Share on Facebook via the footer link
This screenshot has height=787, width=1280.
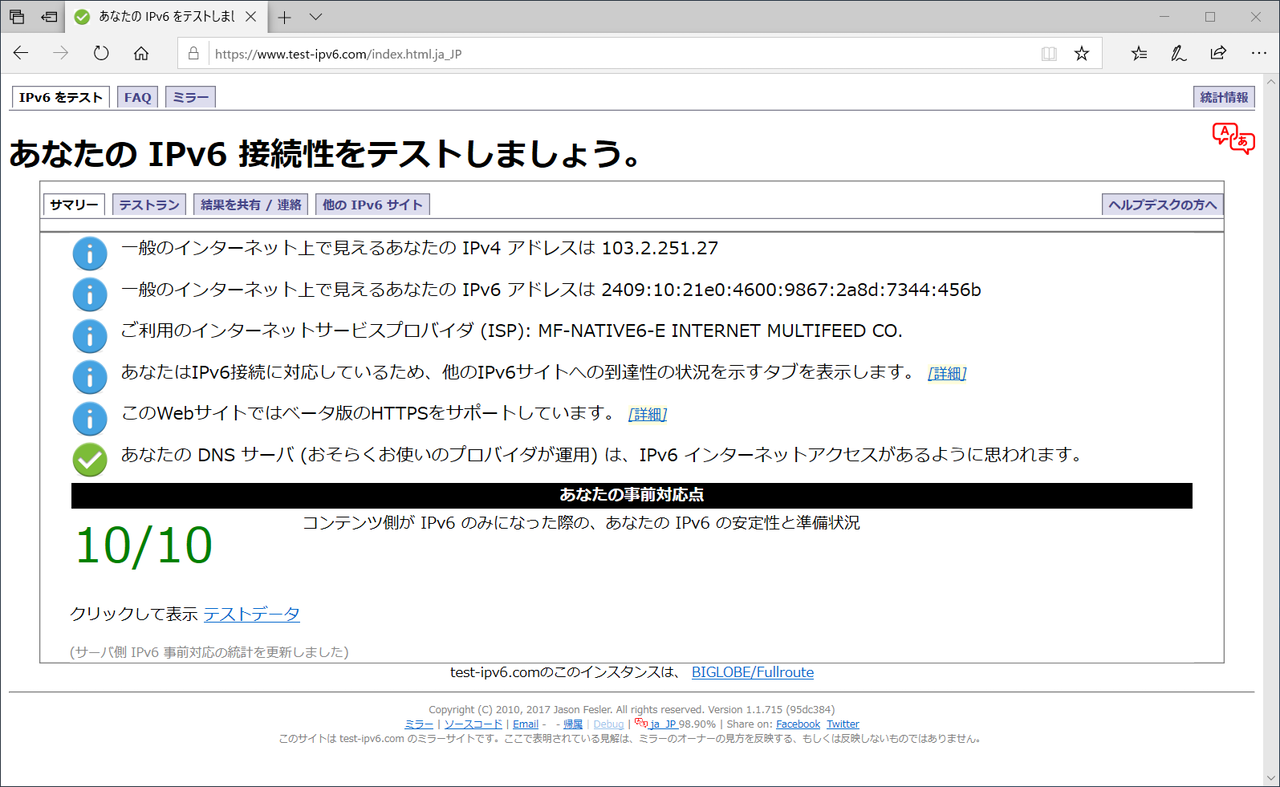click(798, 724)
